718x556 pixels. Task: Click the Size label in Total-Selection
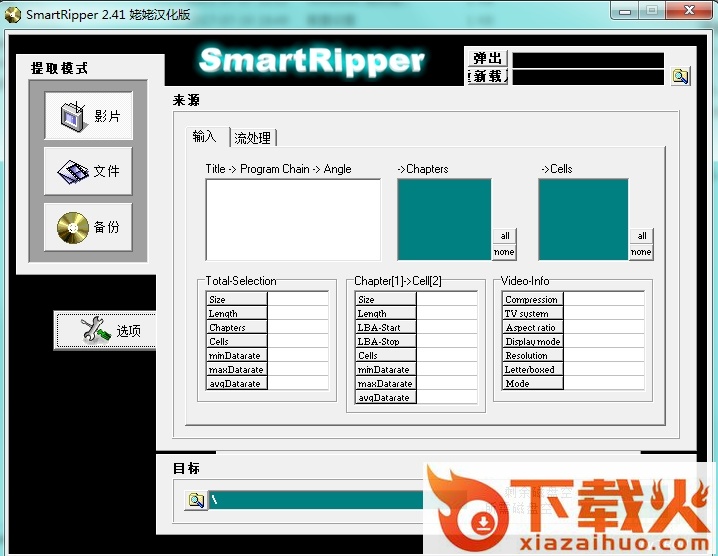(236, 299)
